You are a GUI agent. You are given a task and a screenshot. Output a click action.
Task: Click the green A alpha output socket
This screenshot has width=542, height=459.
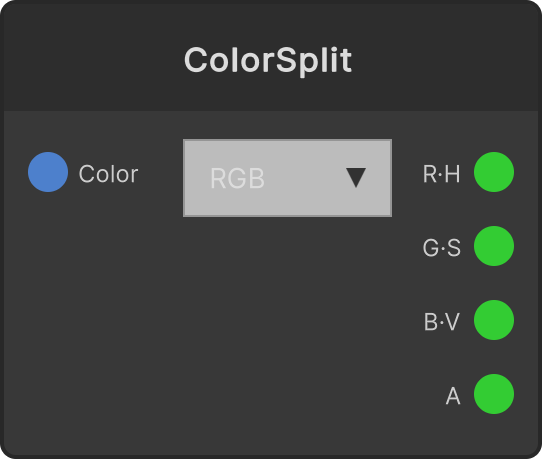tap(494, 394)
